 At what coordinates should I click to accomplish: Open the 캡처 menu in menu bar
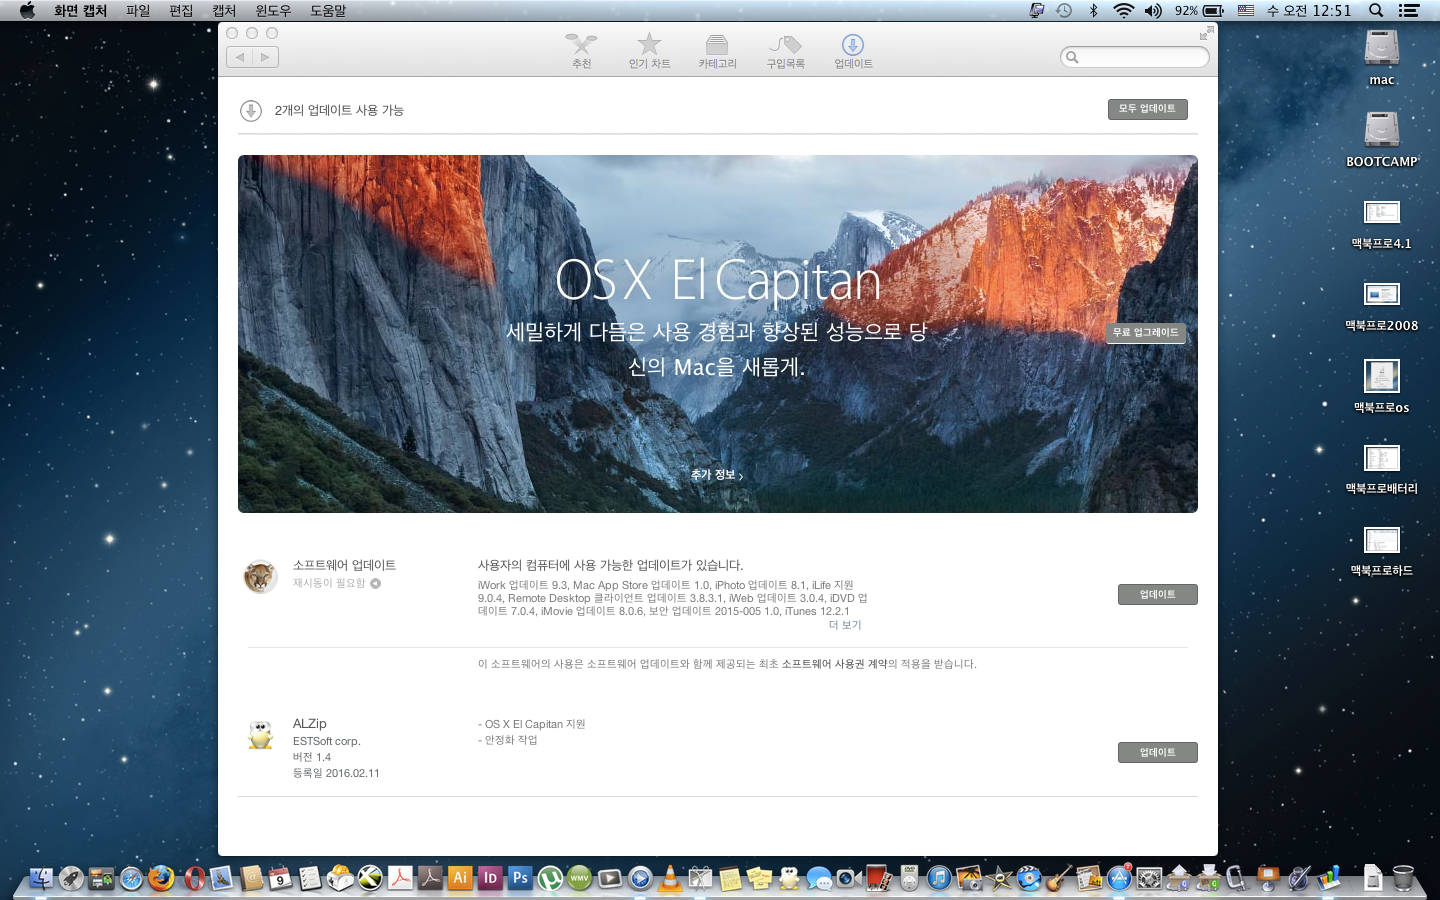click(224, 11)
